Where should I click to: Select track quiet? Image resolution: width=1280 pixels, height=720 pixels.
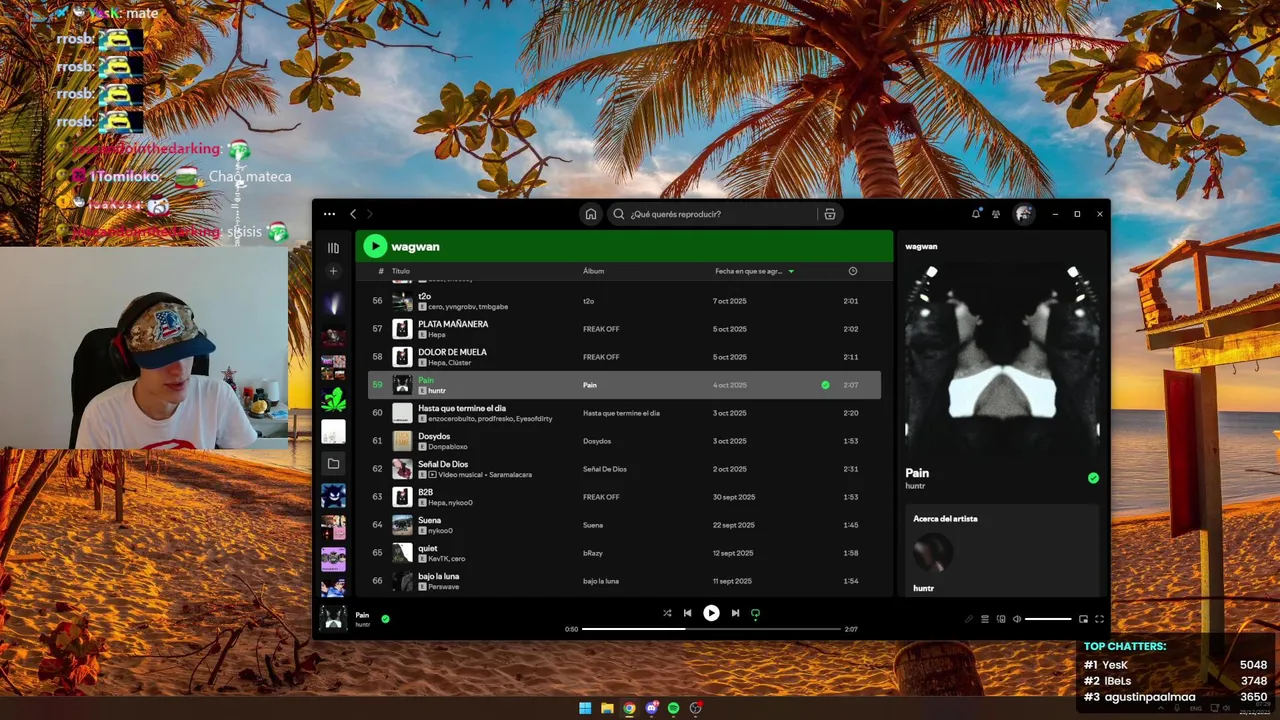coord(427,548)
